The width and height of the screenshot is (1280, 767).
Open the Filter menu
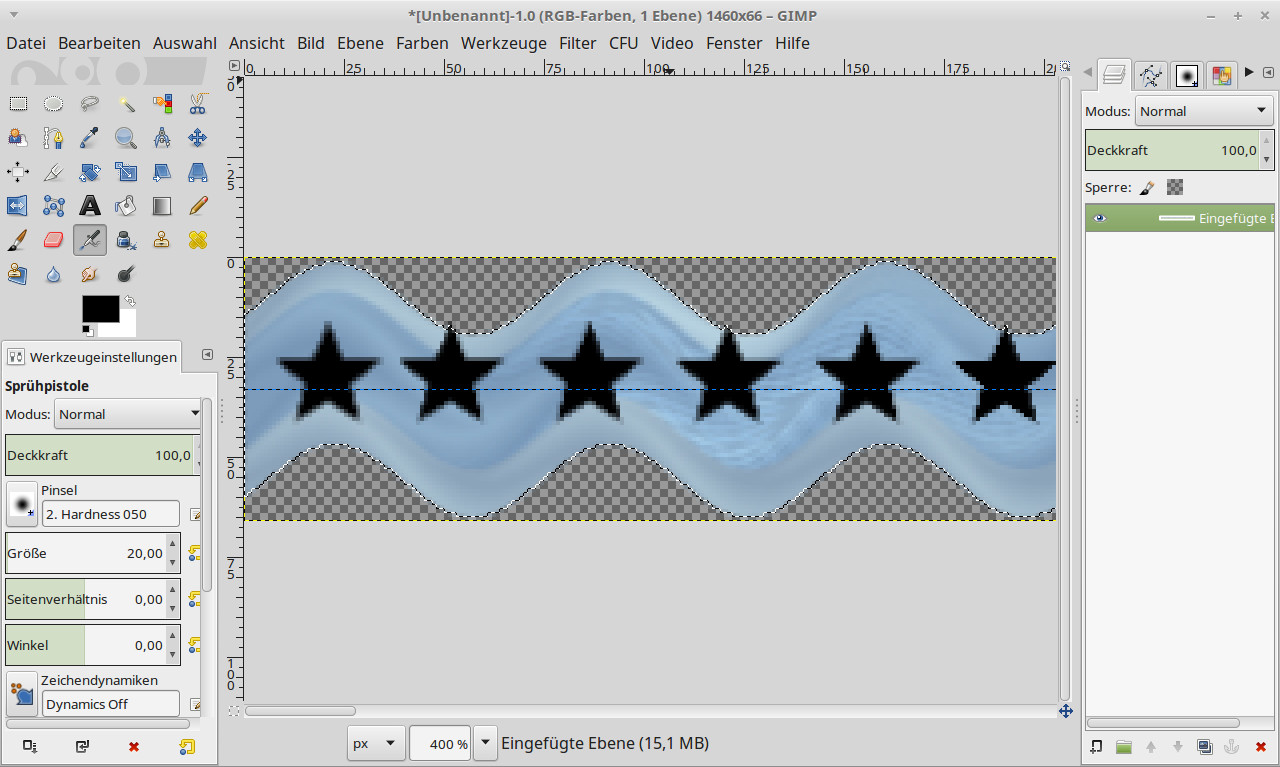pos(578,43)
